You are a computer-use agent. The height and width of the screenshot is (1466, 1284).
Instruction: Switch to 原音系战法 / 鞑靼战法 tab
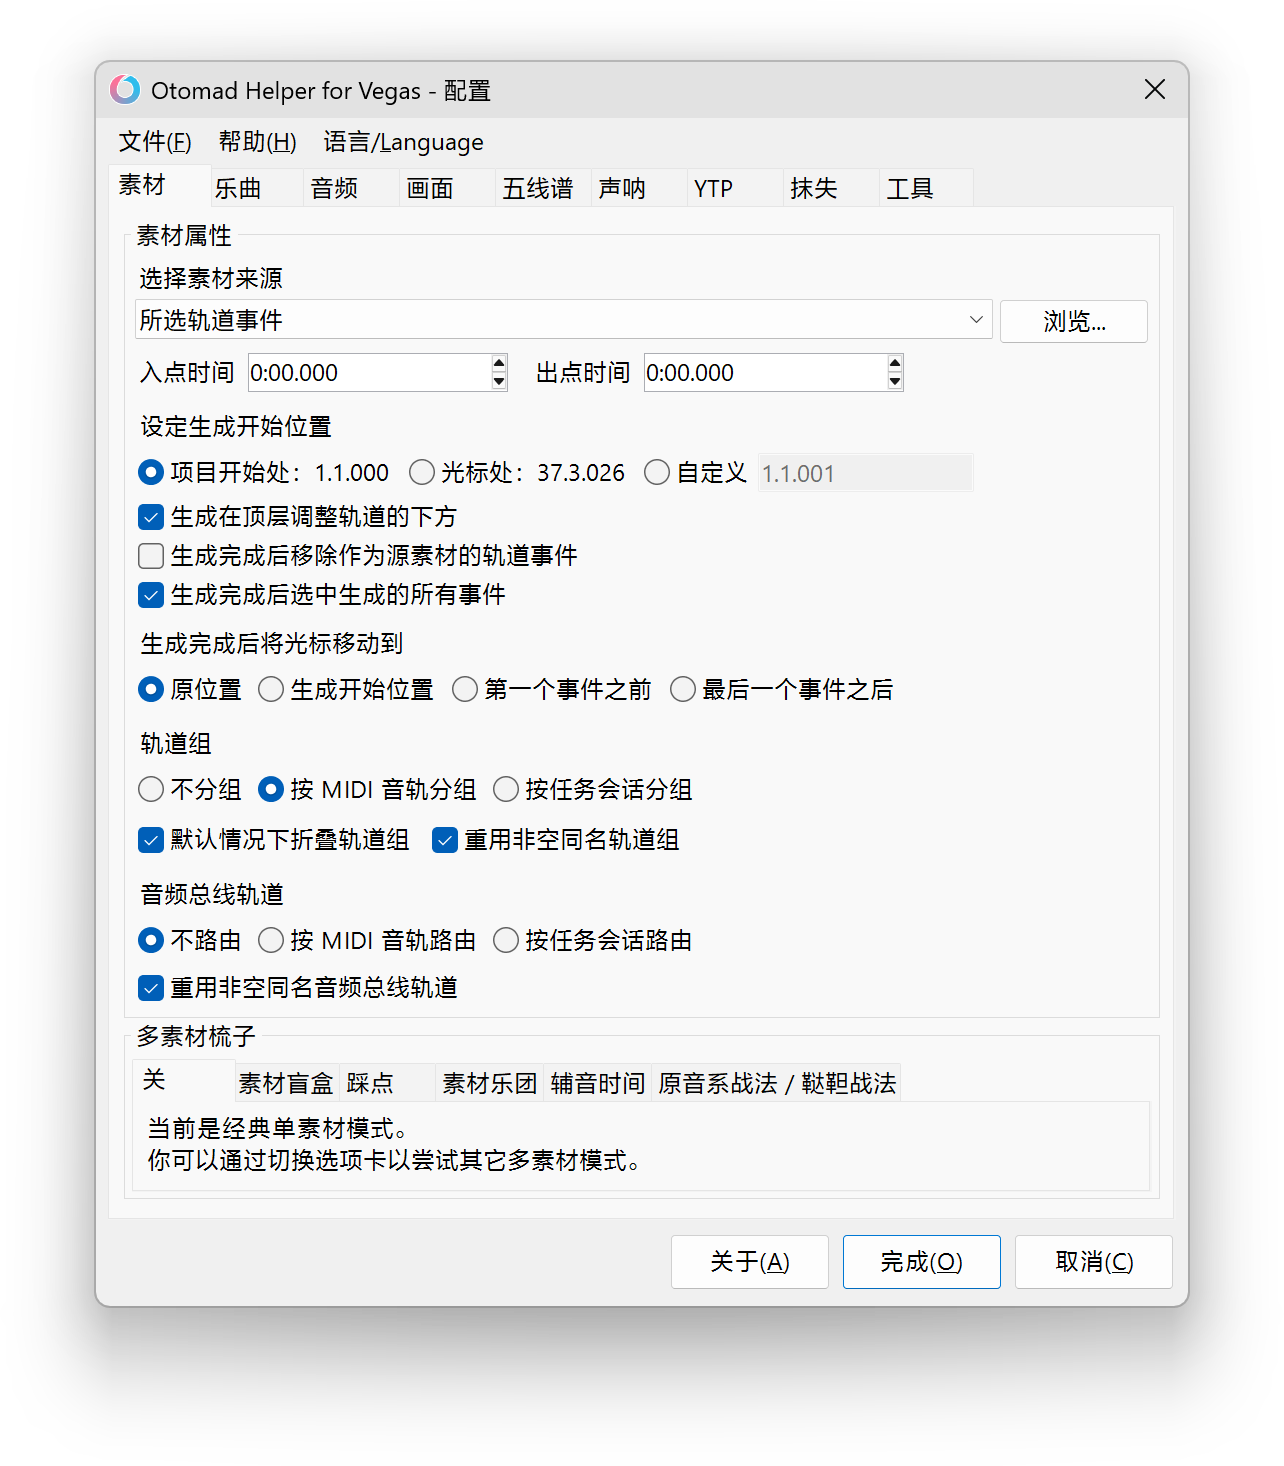(777, 1083)
